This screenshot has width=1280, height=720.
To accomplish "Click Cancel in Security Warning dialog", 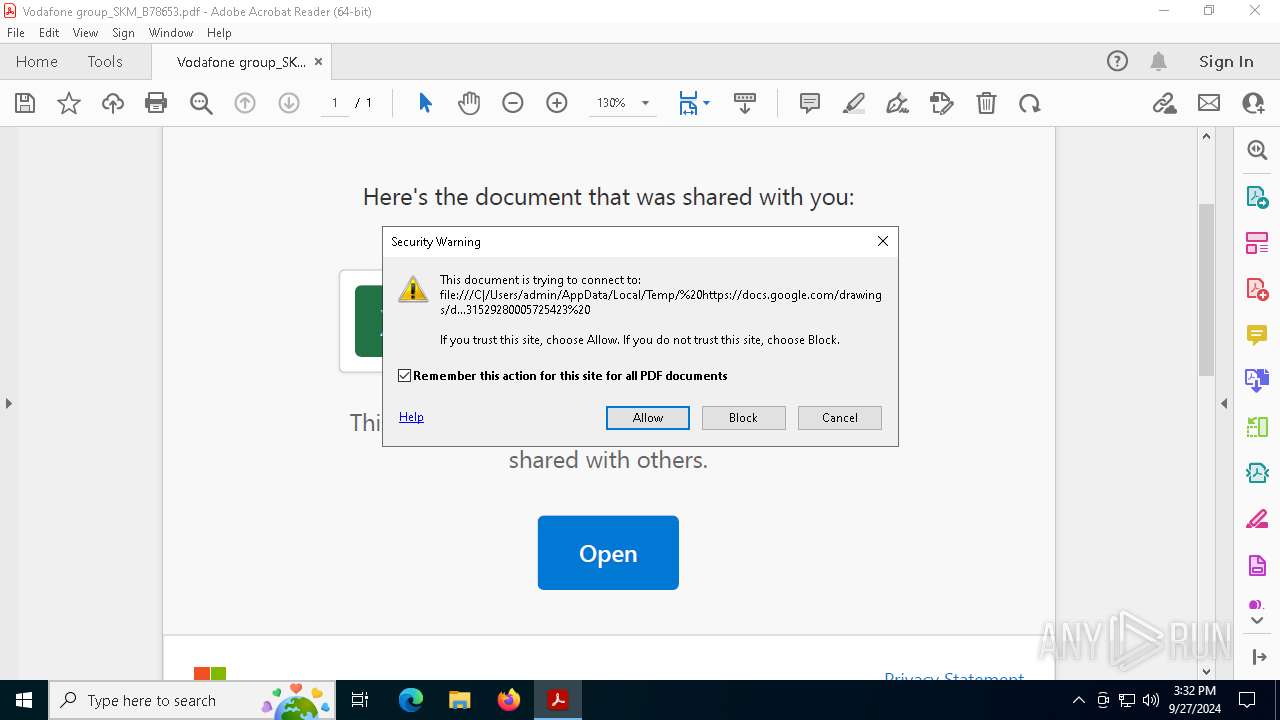I will pyautogui.click(x=840, y=418).
